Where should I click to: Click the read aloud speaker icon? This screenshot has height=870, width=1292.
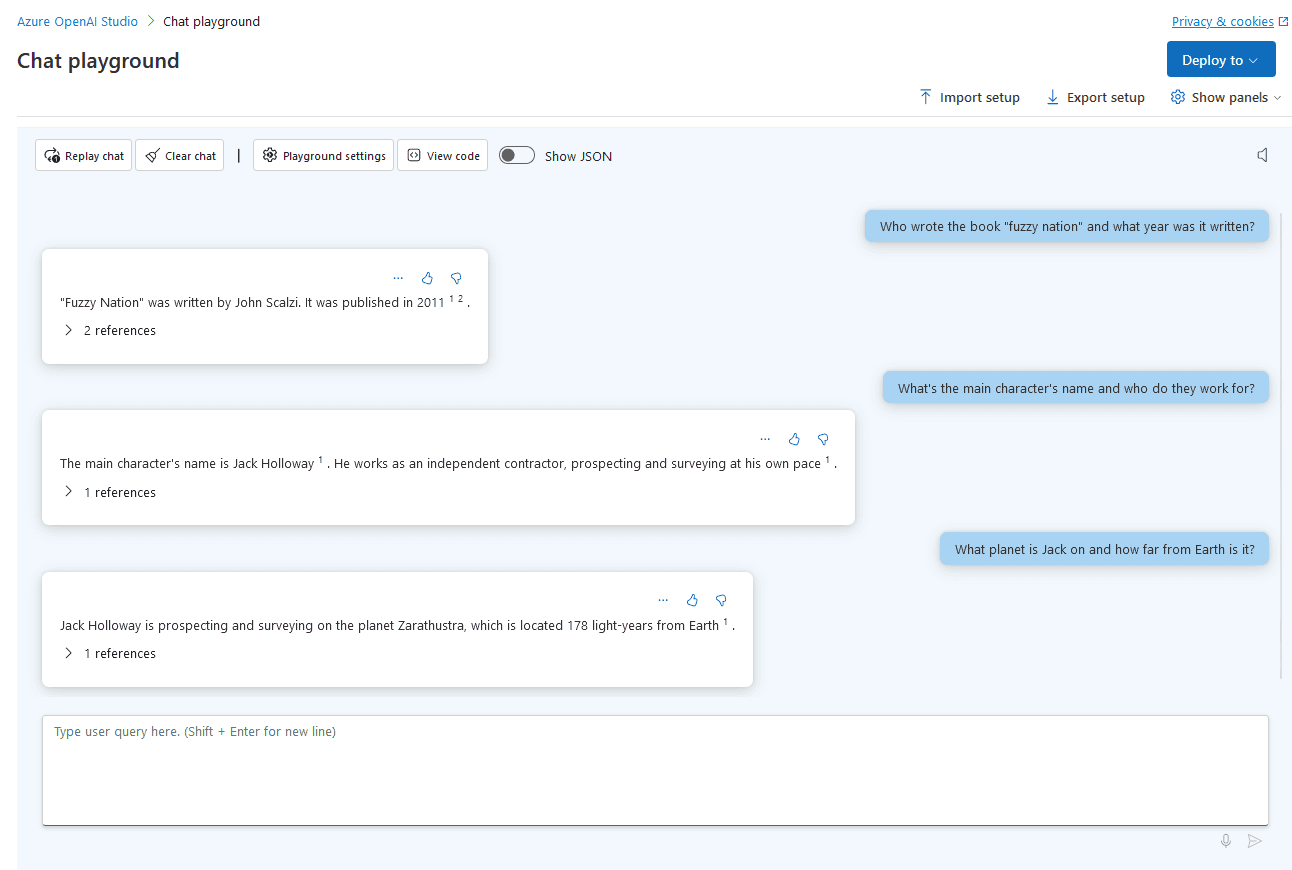(1262, 154)
